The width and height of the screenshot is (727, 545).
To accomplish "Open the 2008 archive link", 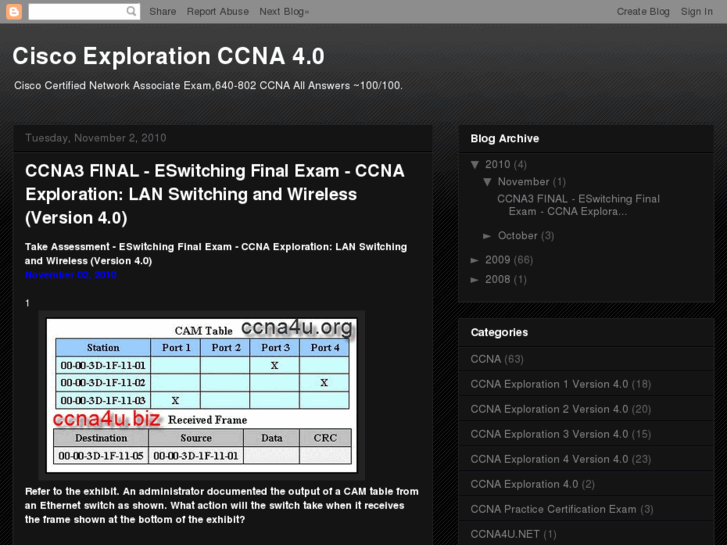I will click(497, 279).
